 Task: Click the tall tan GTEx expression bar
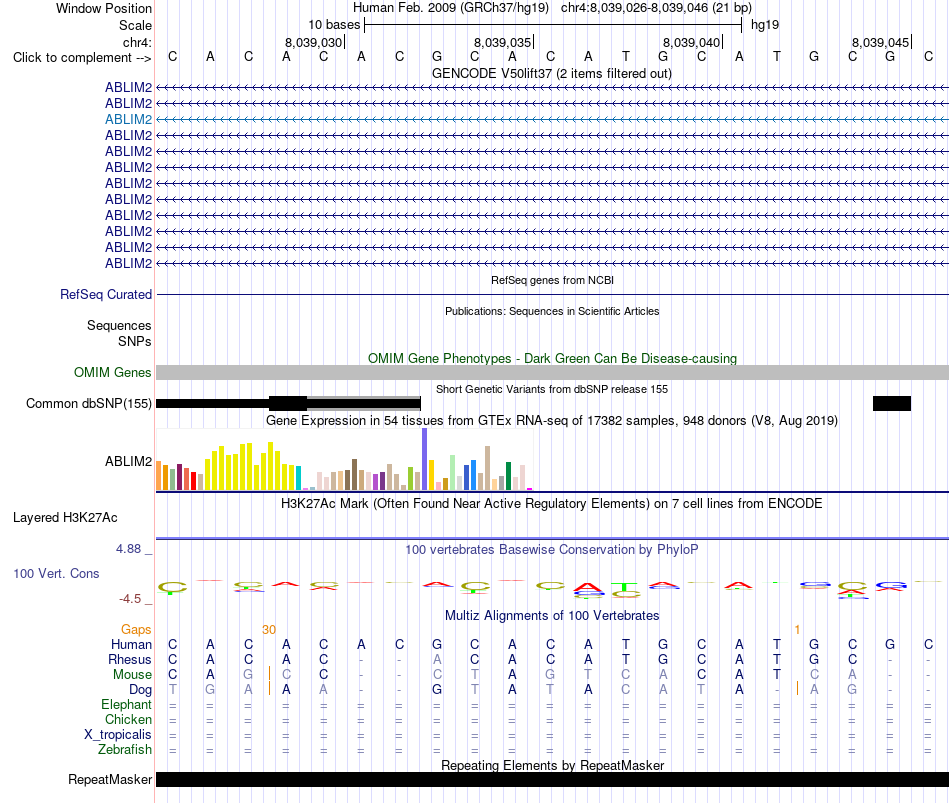tap(487, 468)
